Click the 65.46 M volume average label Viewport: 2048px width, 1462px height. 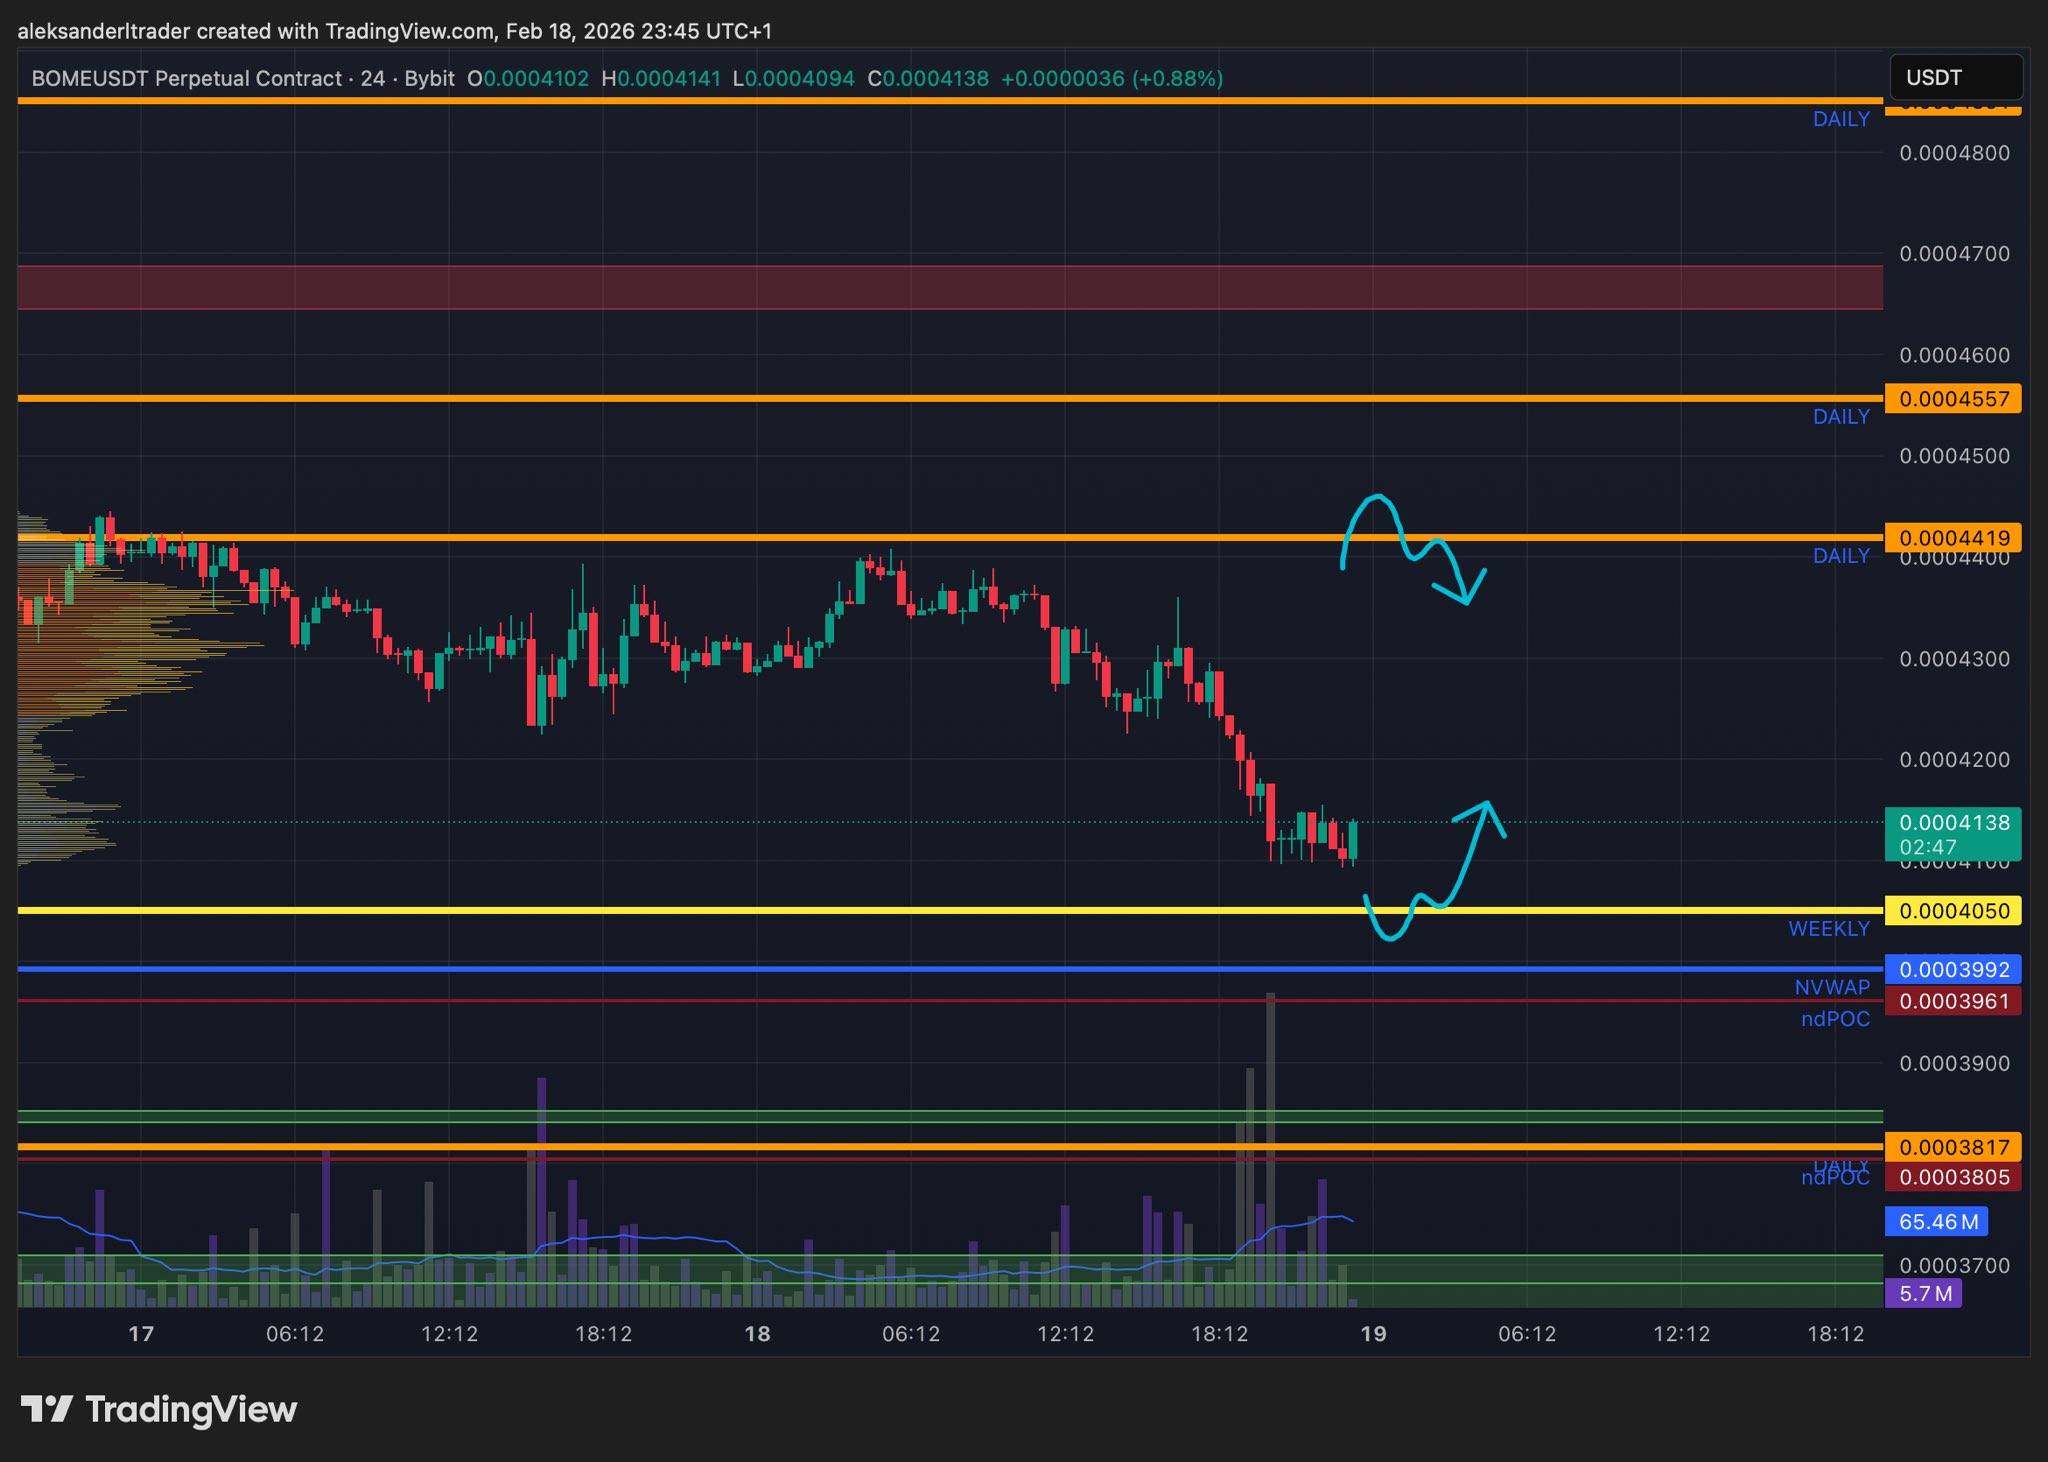1937,1221
